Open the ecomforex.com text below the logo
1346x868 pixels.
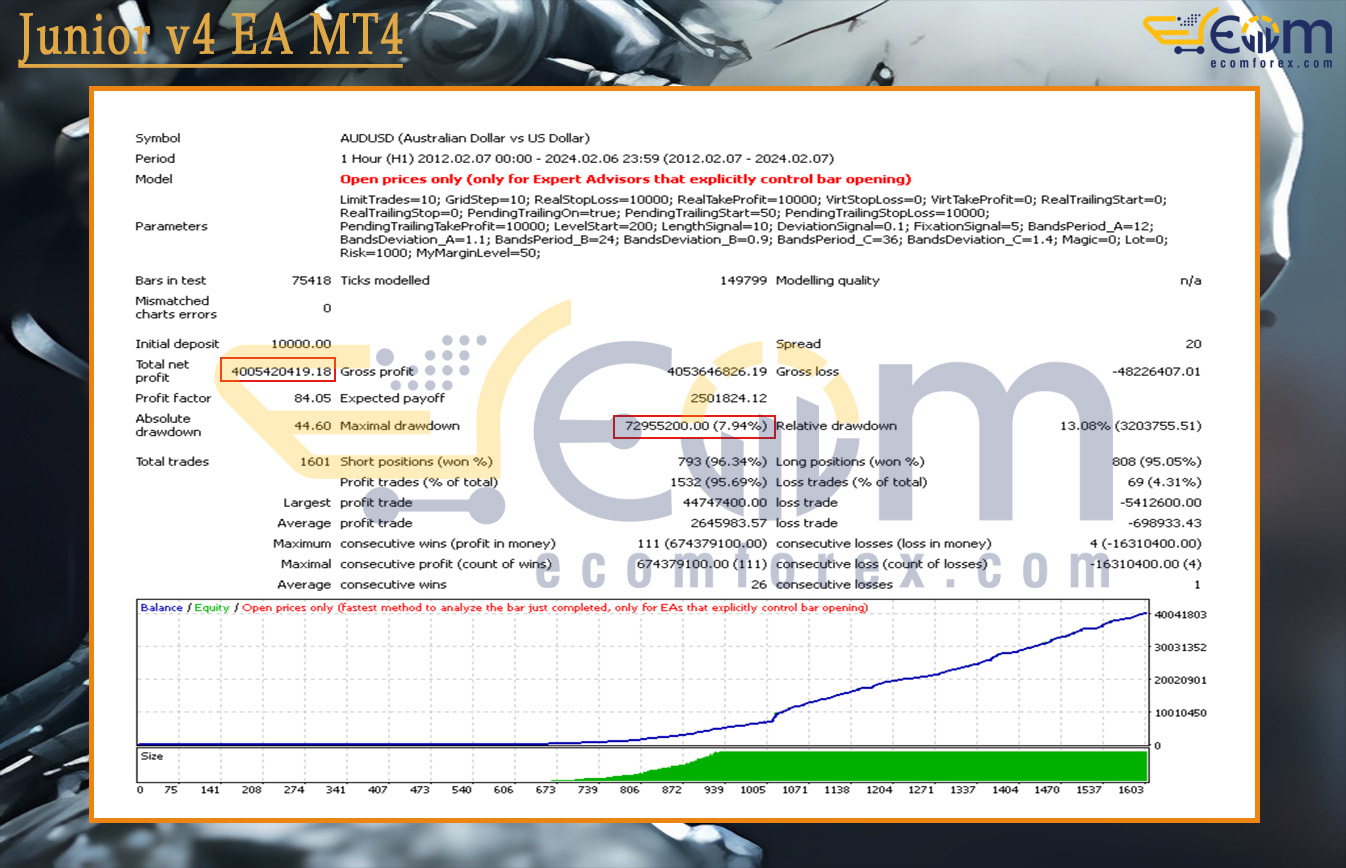pyautogui.click(x=1271, y=64)
